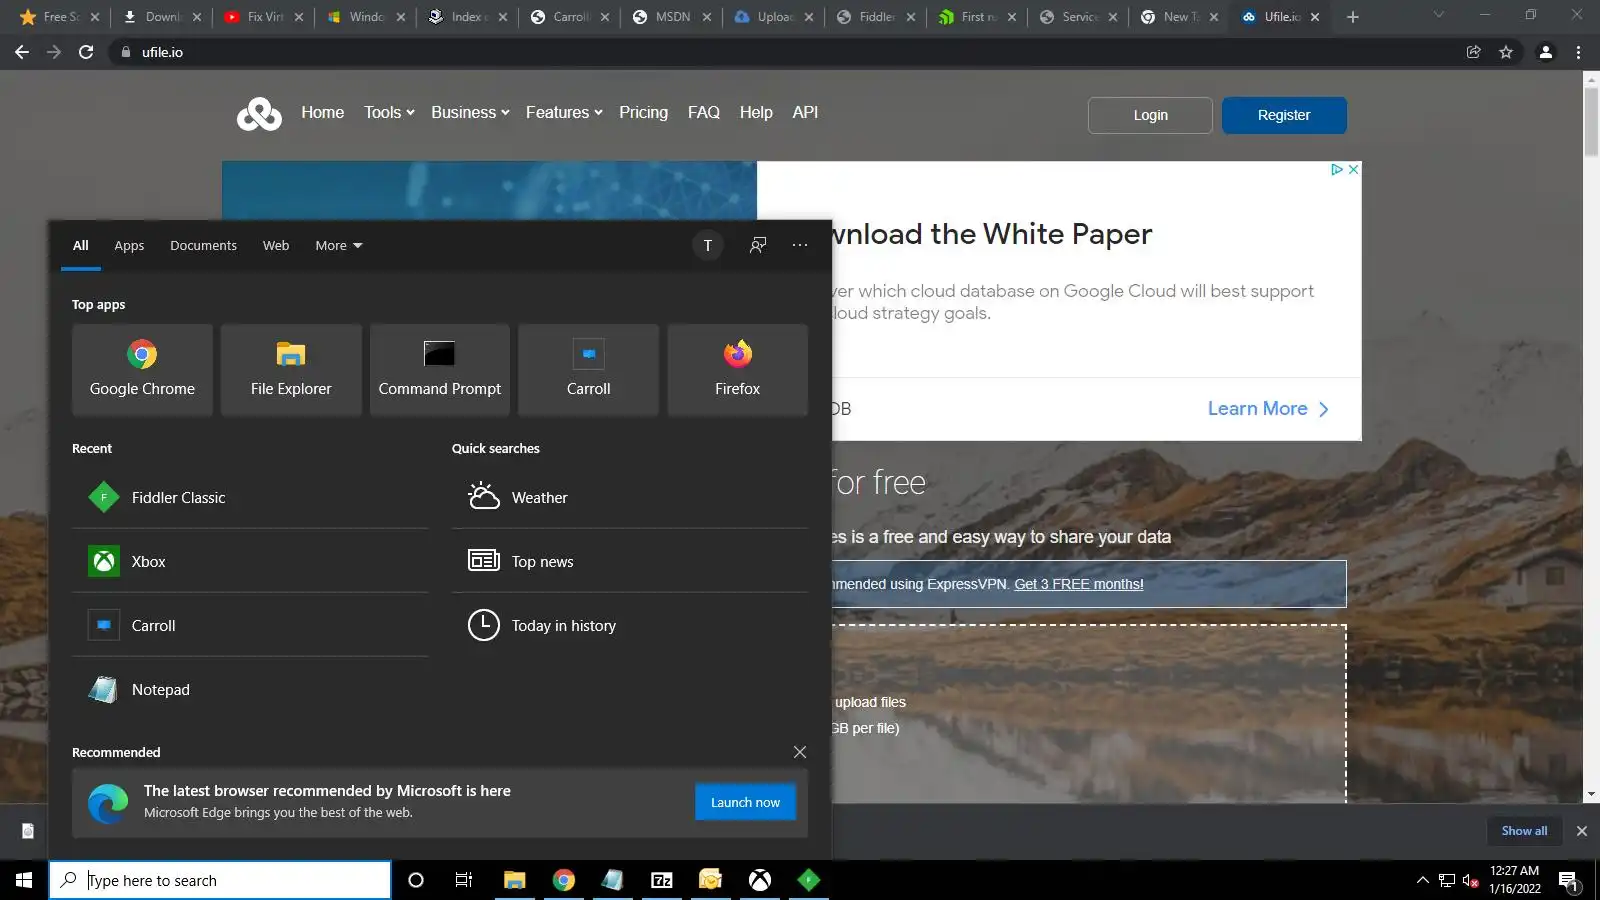Viewport: 1600px width, 900px height.
Task: Open Fiddler Classic from Recent list
Action: tap(250, 497)
